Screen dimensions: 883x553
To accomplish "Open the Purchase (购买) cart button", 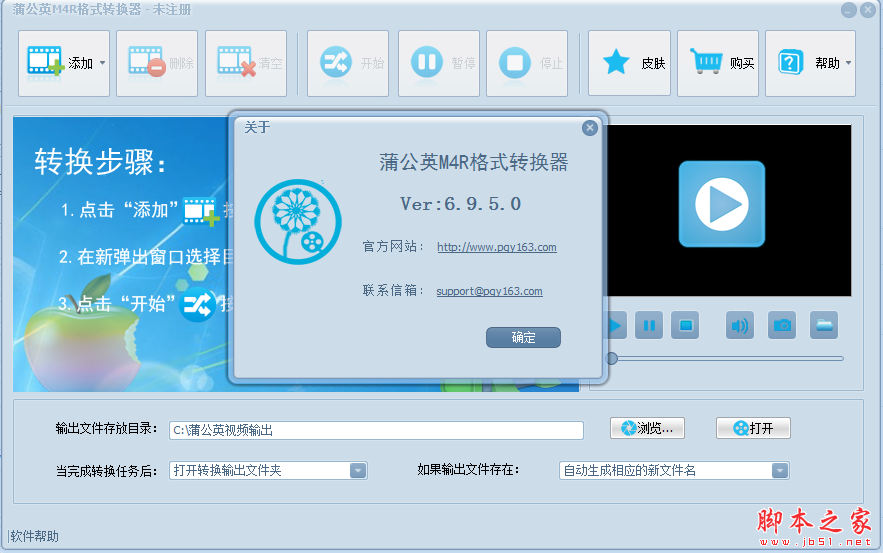I will point(718,63).
